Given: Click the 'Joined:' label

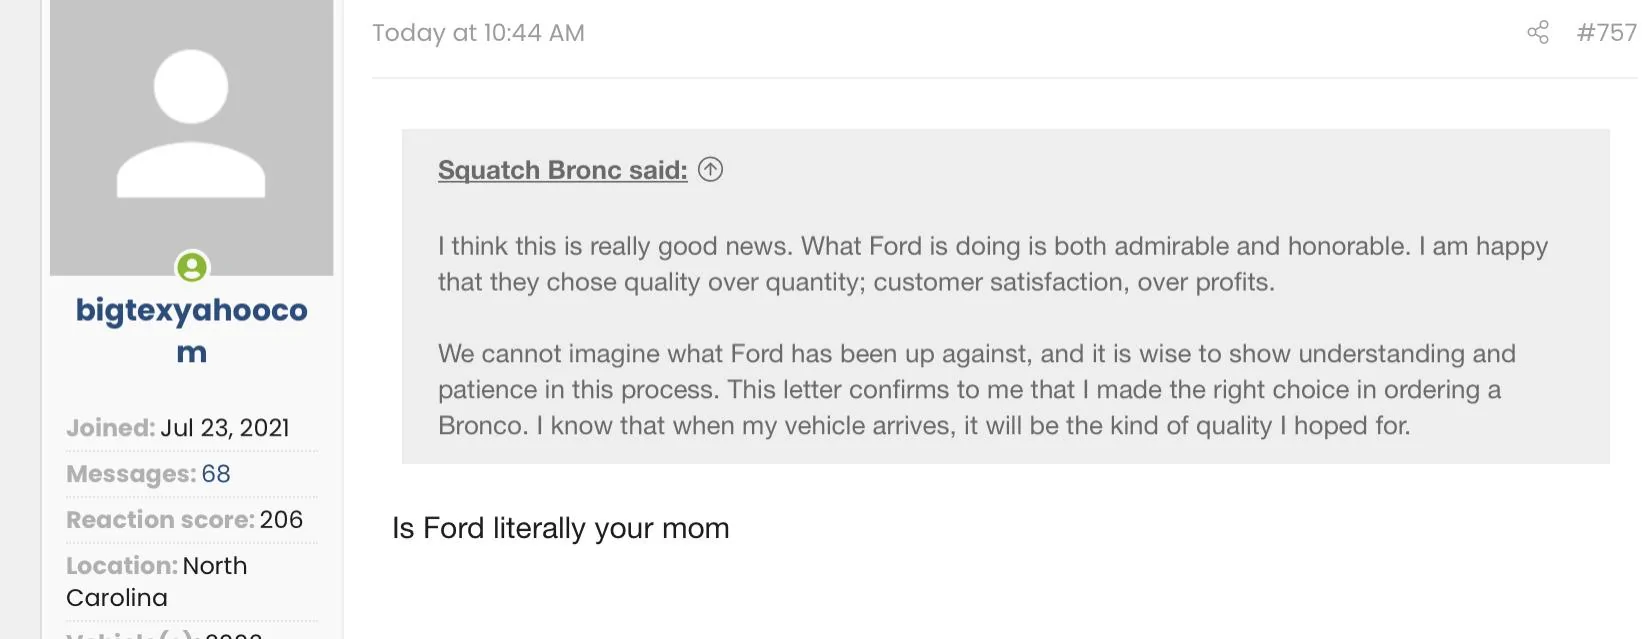Looking at the screenshot, I should 111,428.
